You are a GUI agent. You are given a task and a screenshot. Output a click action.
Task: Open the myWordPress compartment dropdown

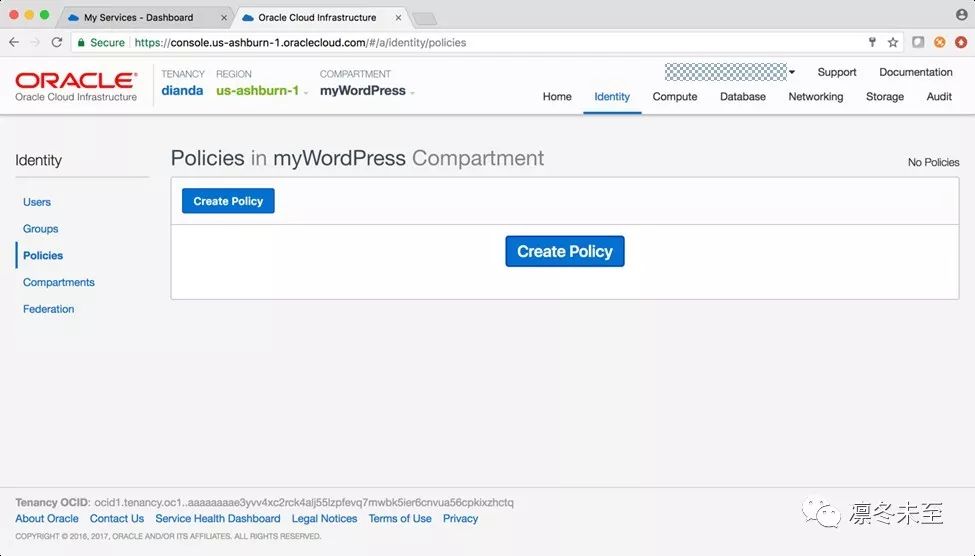tap(367, 91)
